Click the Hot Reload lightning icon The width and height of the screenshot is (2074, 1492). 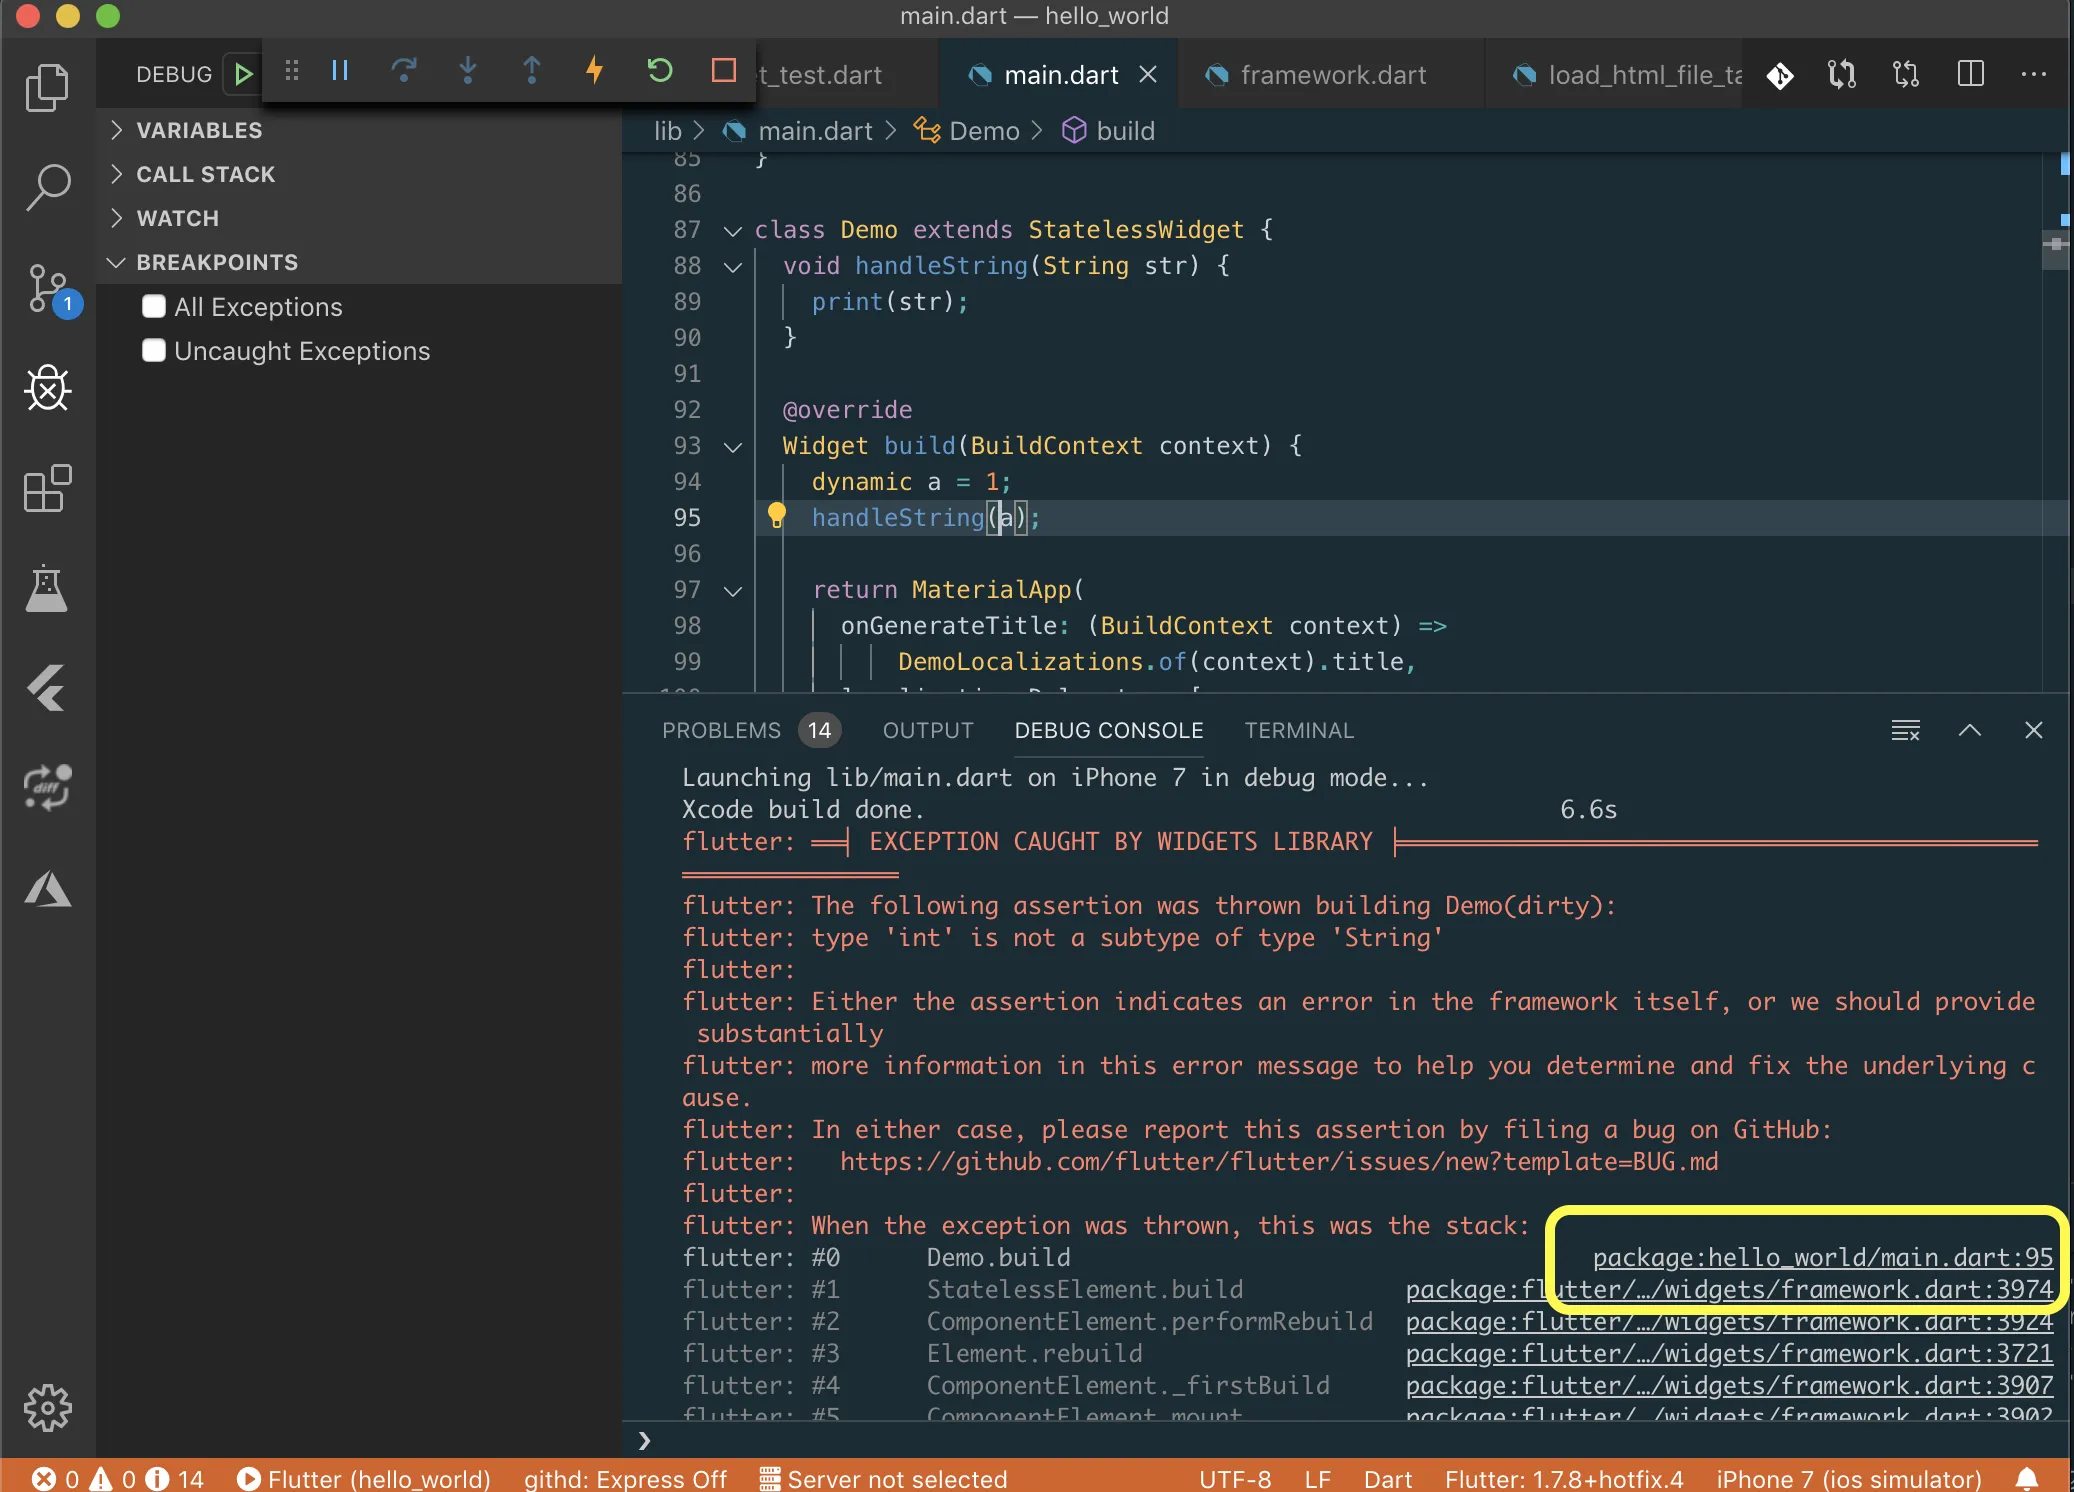(x=595, y=71)
